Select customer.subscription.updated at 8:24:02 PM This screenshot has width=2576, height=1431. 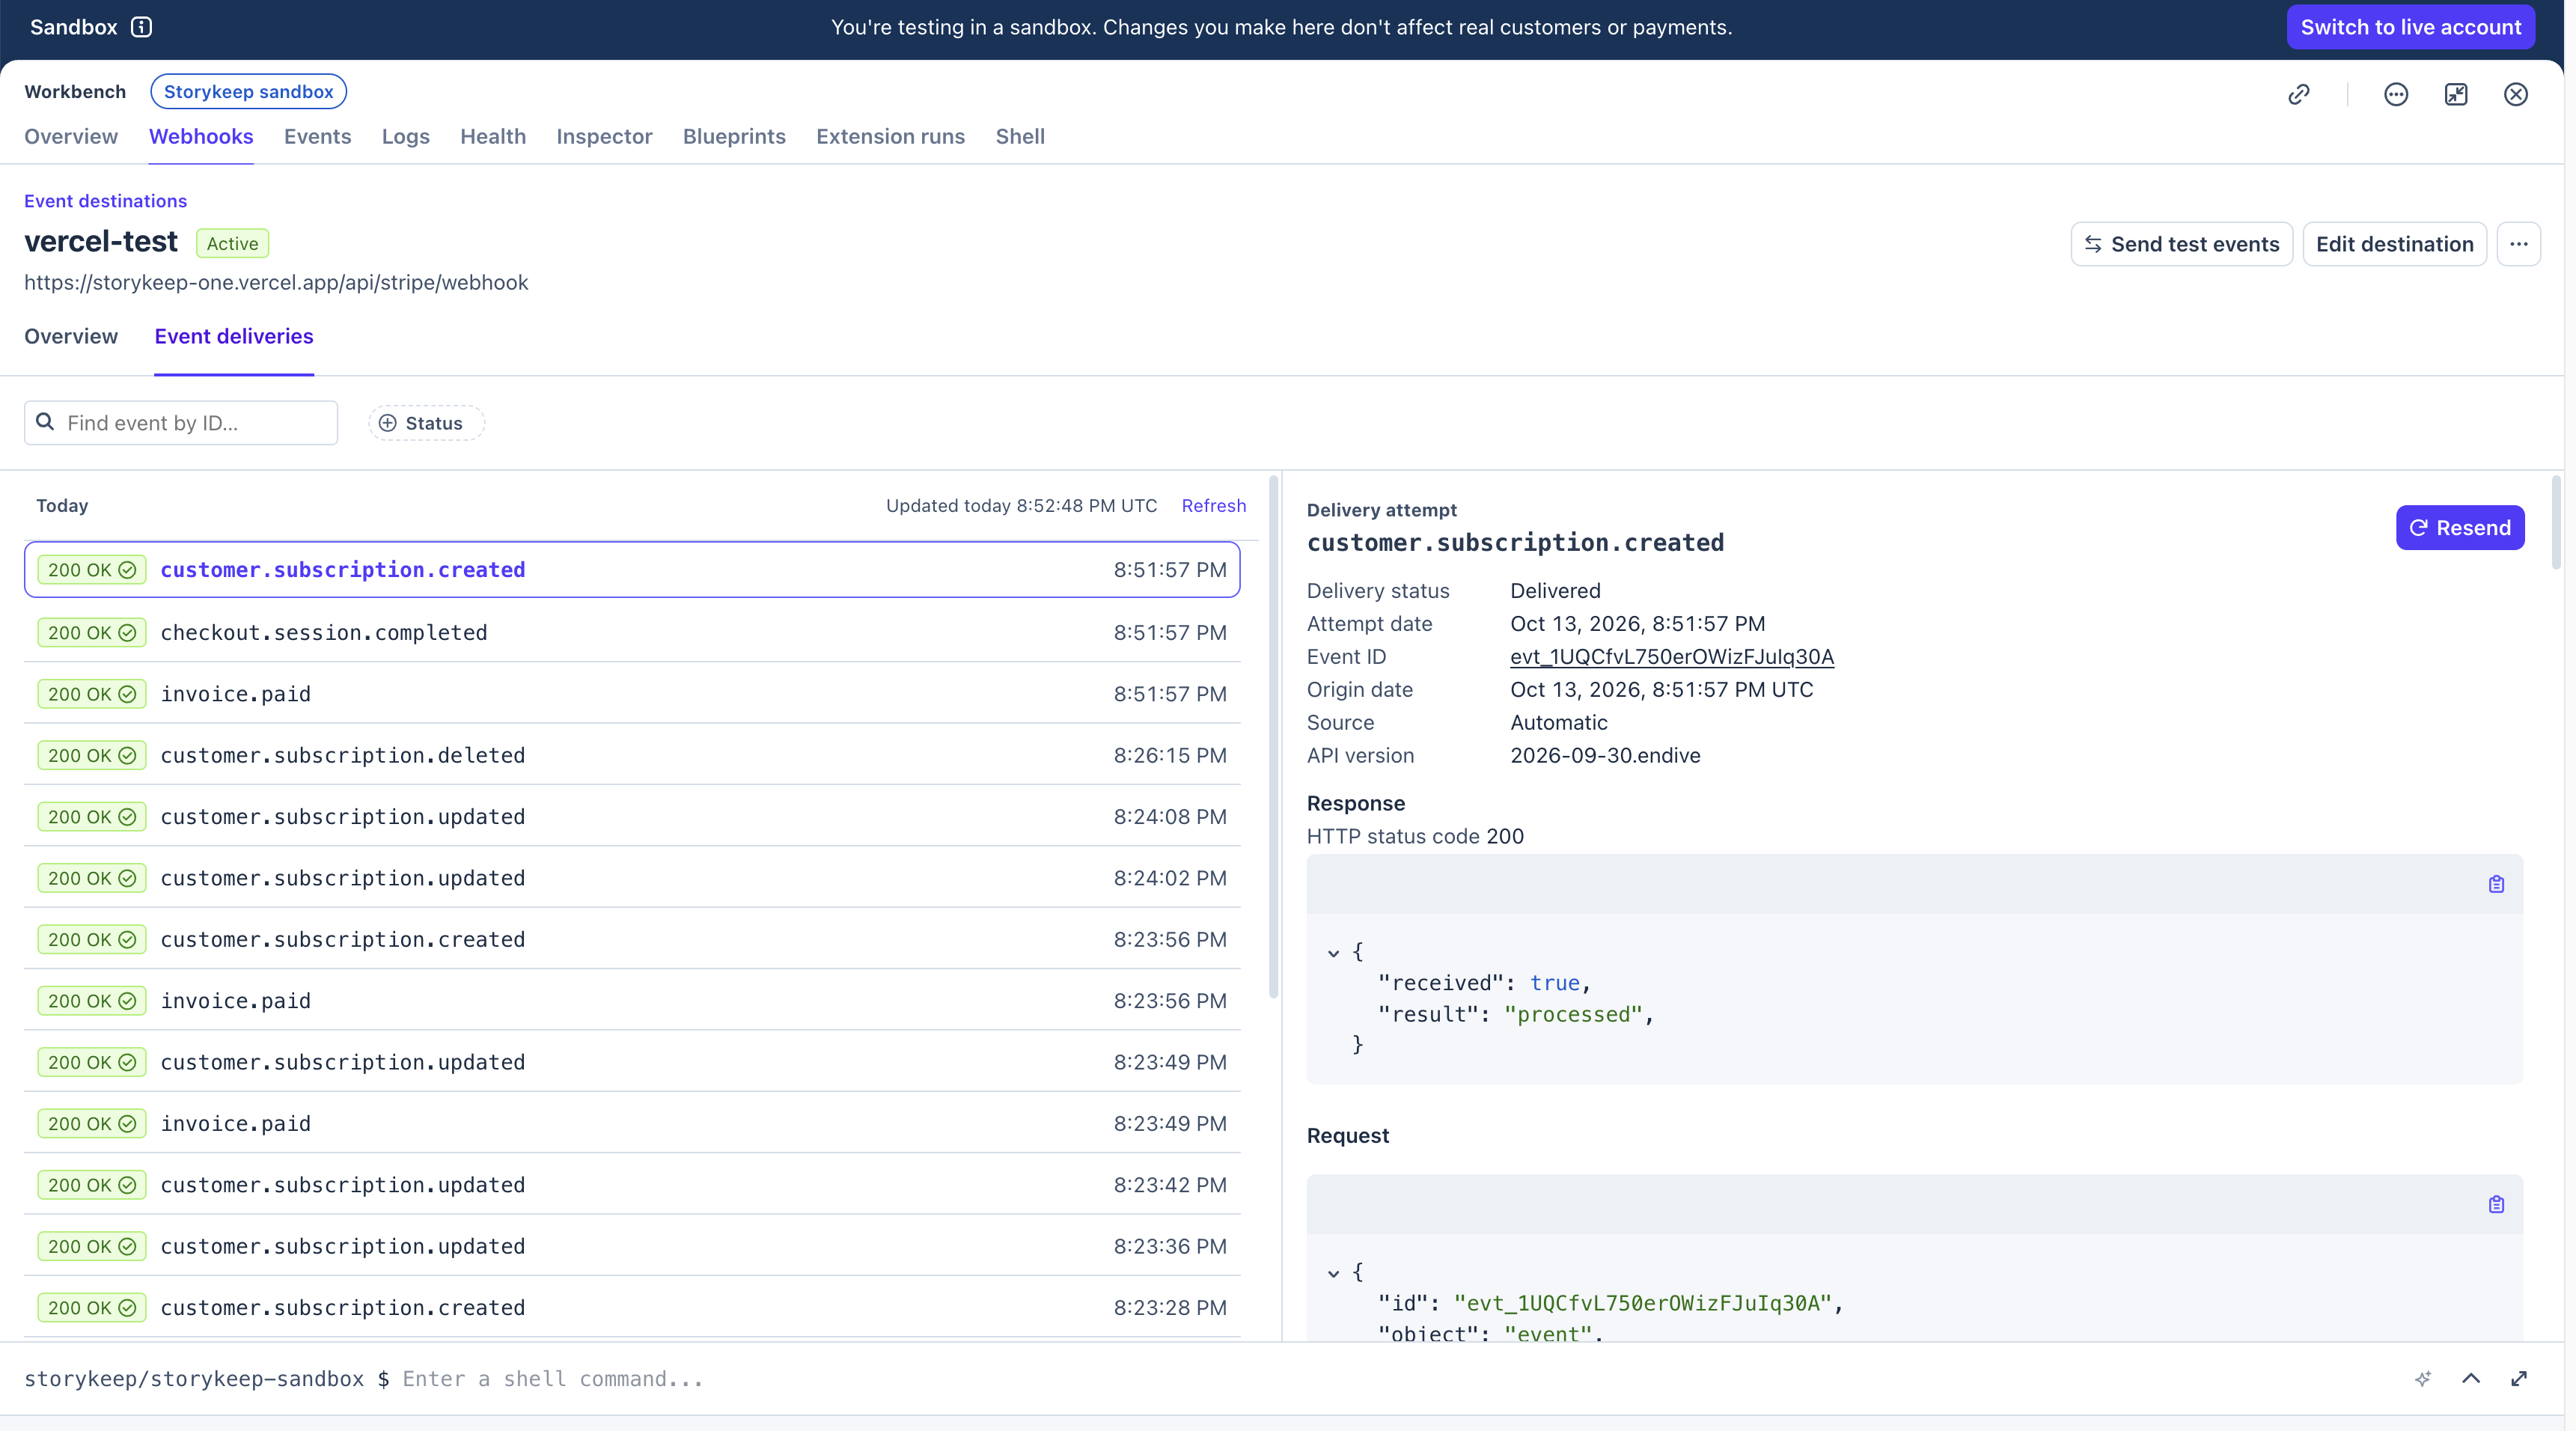pyautogui.click(x=632, y=878)
